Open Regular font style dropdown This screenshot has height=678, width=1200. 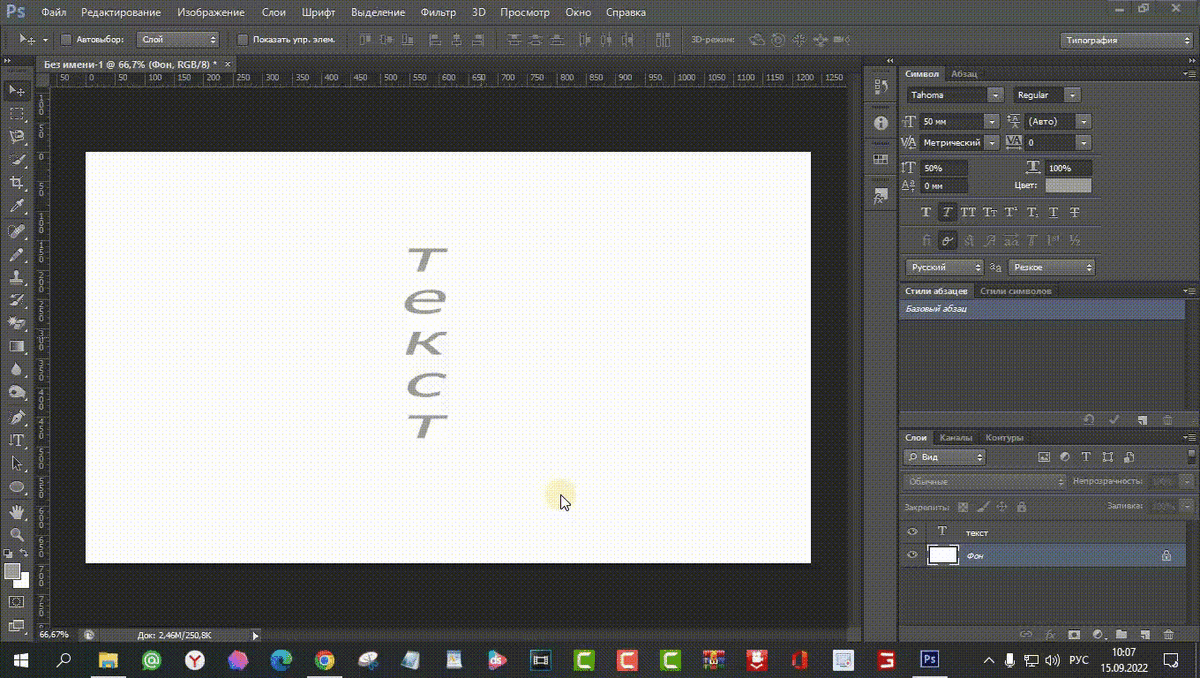(1072, 94)
